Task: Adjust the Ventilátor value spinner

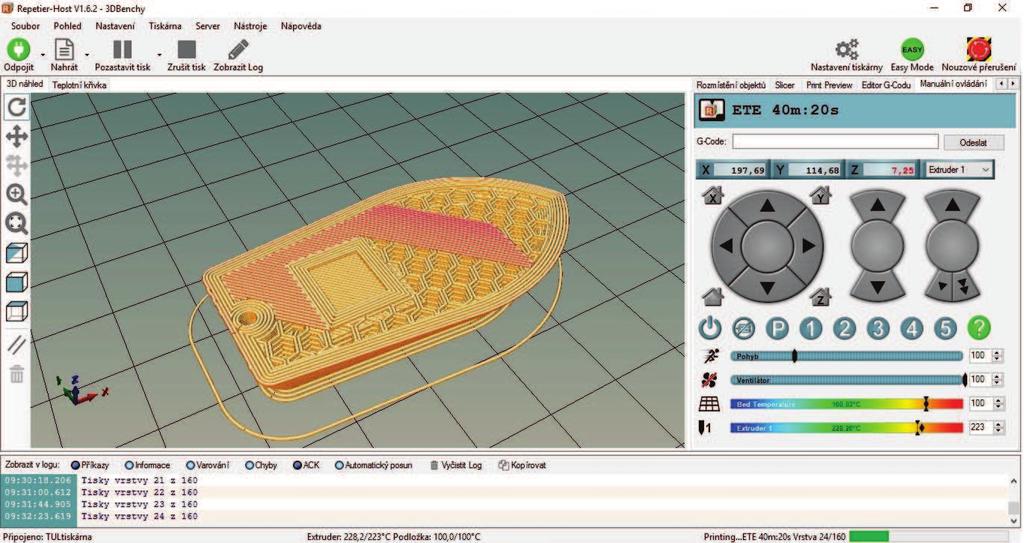Action: point(997,380)
